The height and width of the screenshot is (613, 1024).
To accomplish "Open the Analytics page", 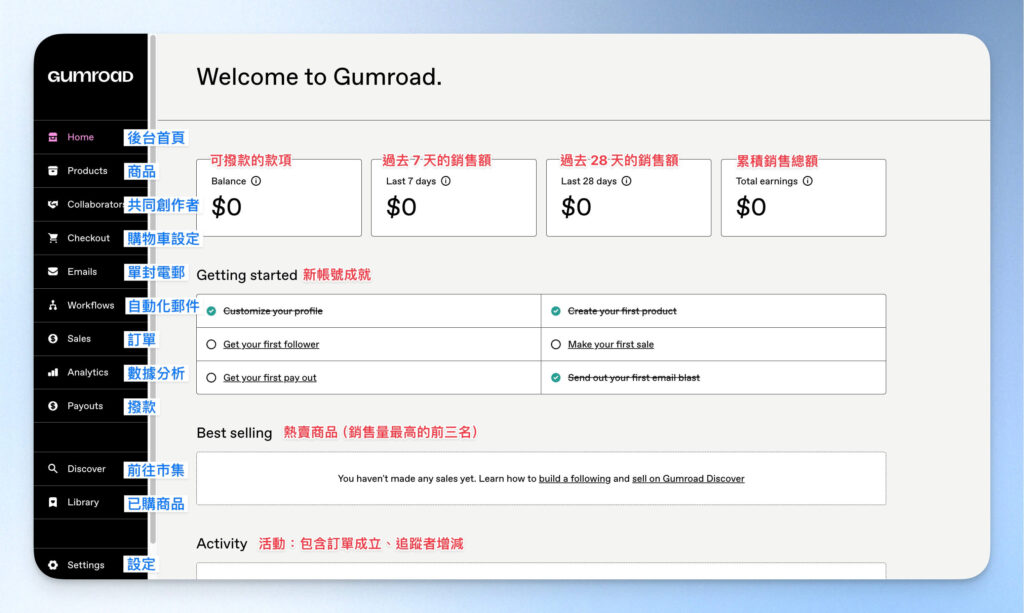I will coord(91,372).
